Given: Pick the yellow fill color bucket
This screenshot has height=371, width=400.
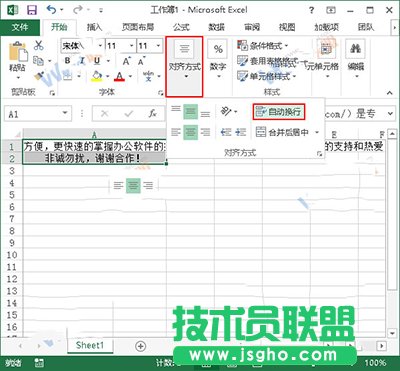Looking at the screenshot, I should 97,76.
